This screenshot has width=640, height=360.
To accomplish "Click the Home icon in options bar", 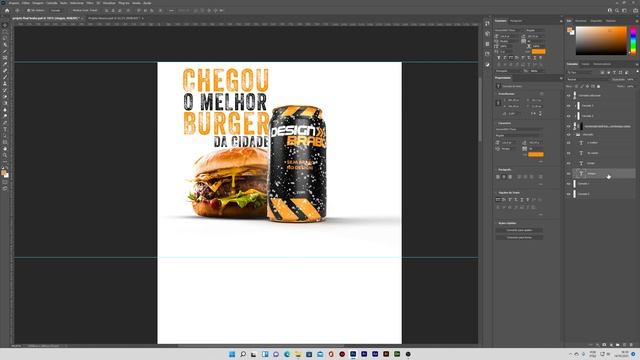I will [7, 11].
